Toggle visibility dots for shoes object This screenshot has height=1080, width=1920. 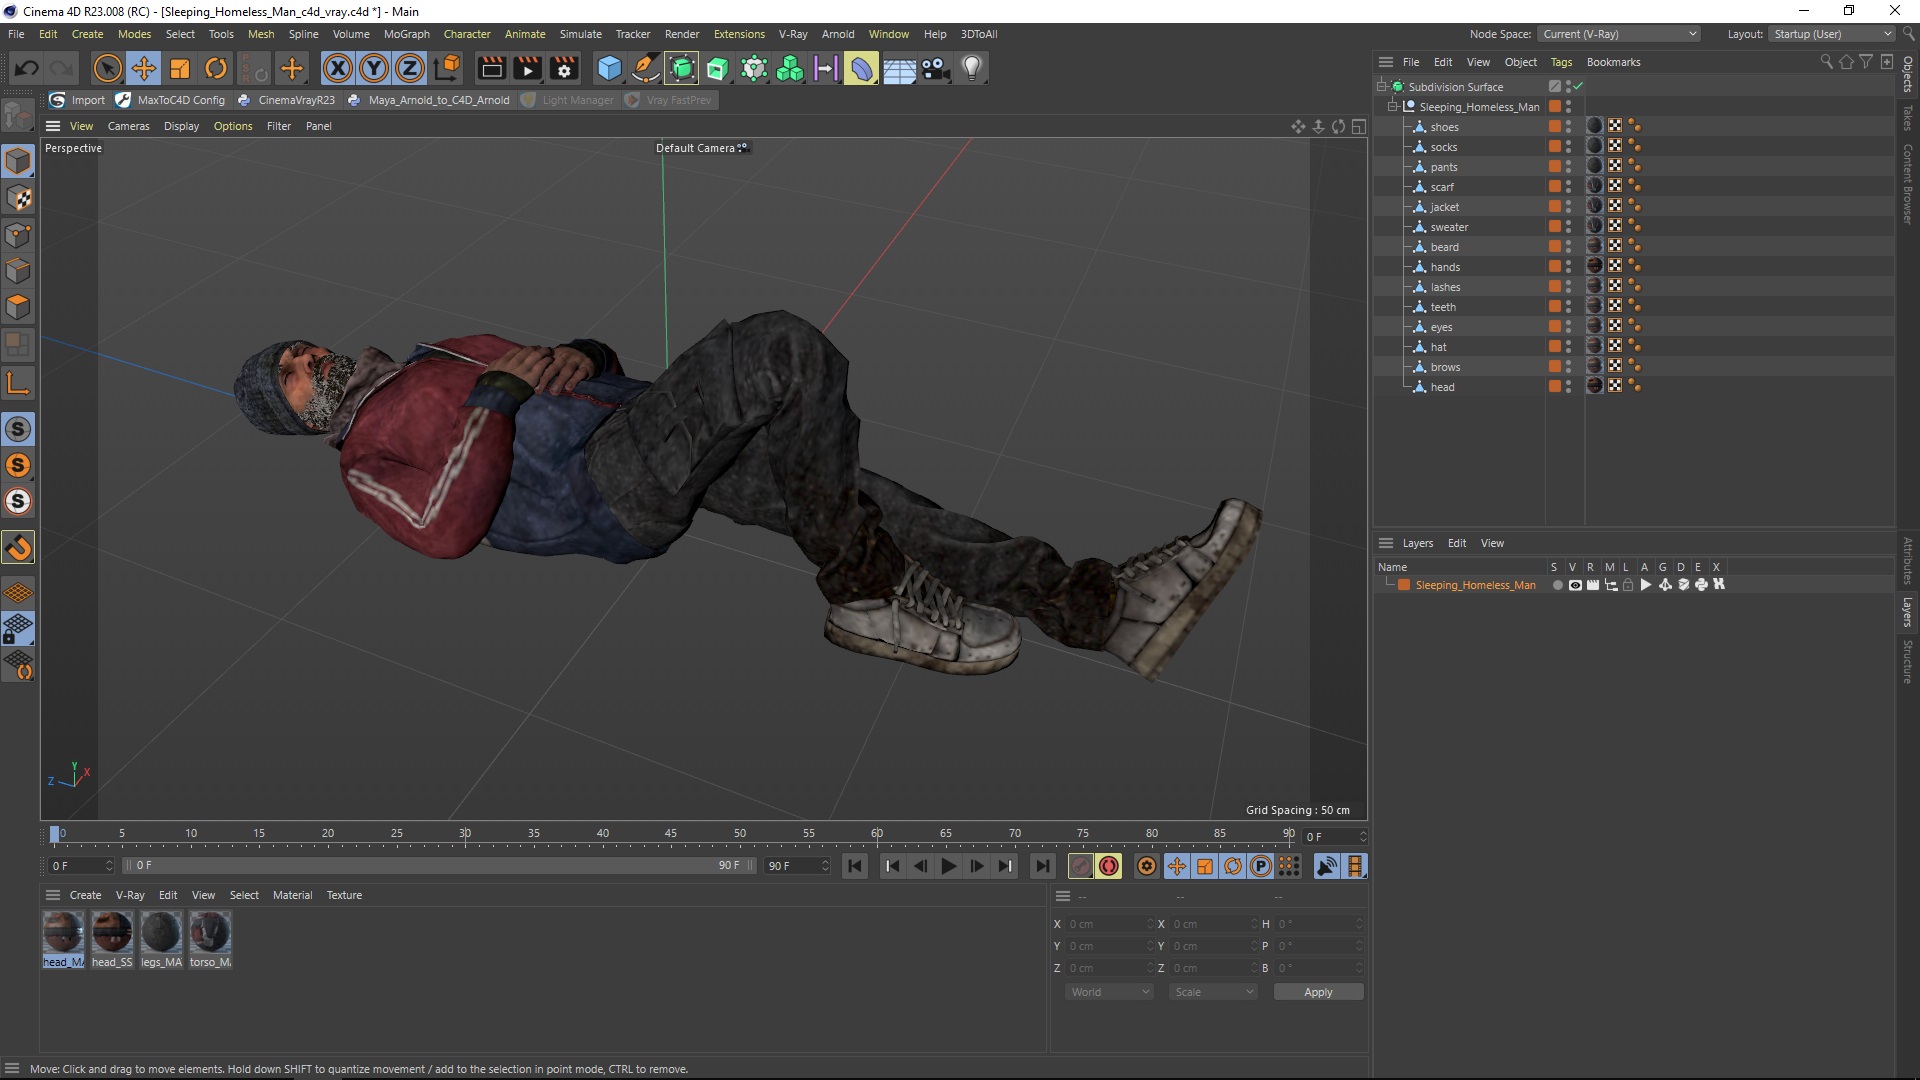coord(1568,127)
